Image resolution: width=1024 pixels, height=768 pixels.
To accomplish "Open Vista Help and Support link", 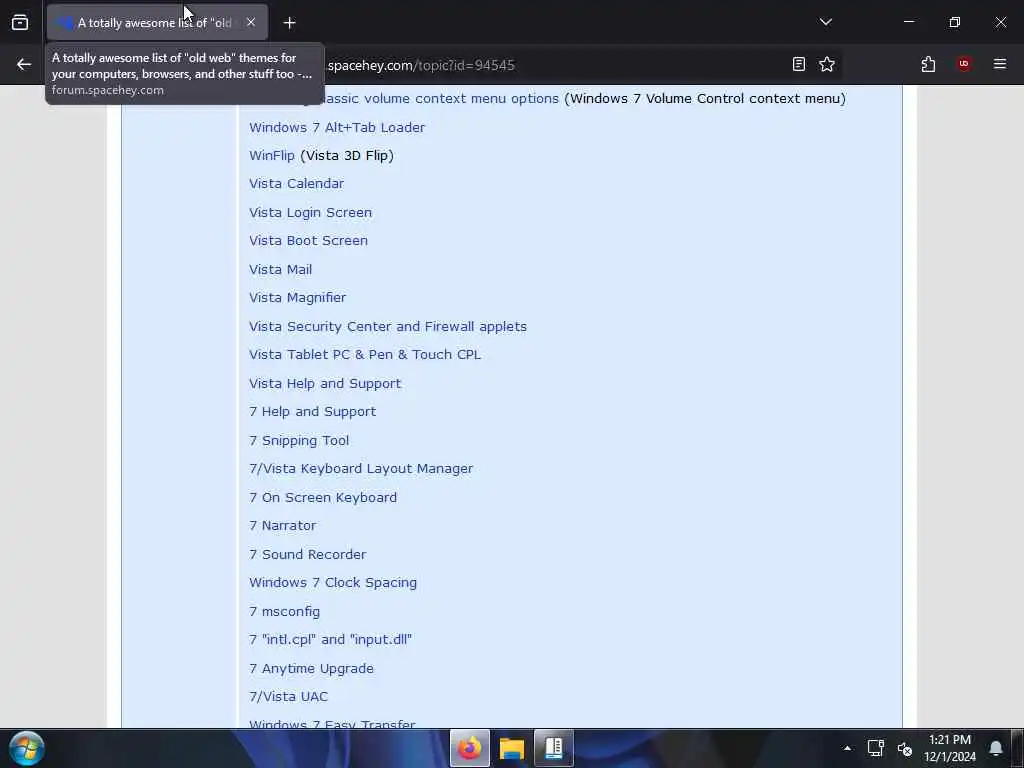I will (325, 383).
